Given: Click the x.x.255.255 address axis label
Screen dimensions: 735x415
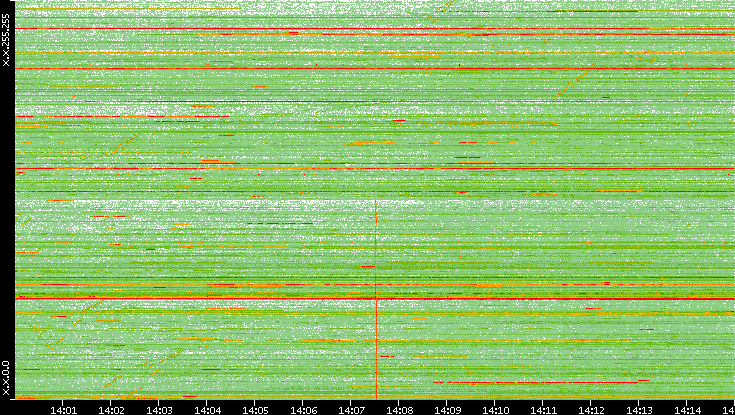Looking at the screenshot, I should pos(6,40).
